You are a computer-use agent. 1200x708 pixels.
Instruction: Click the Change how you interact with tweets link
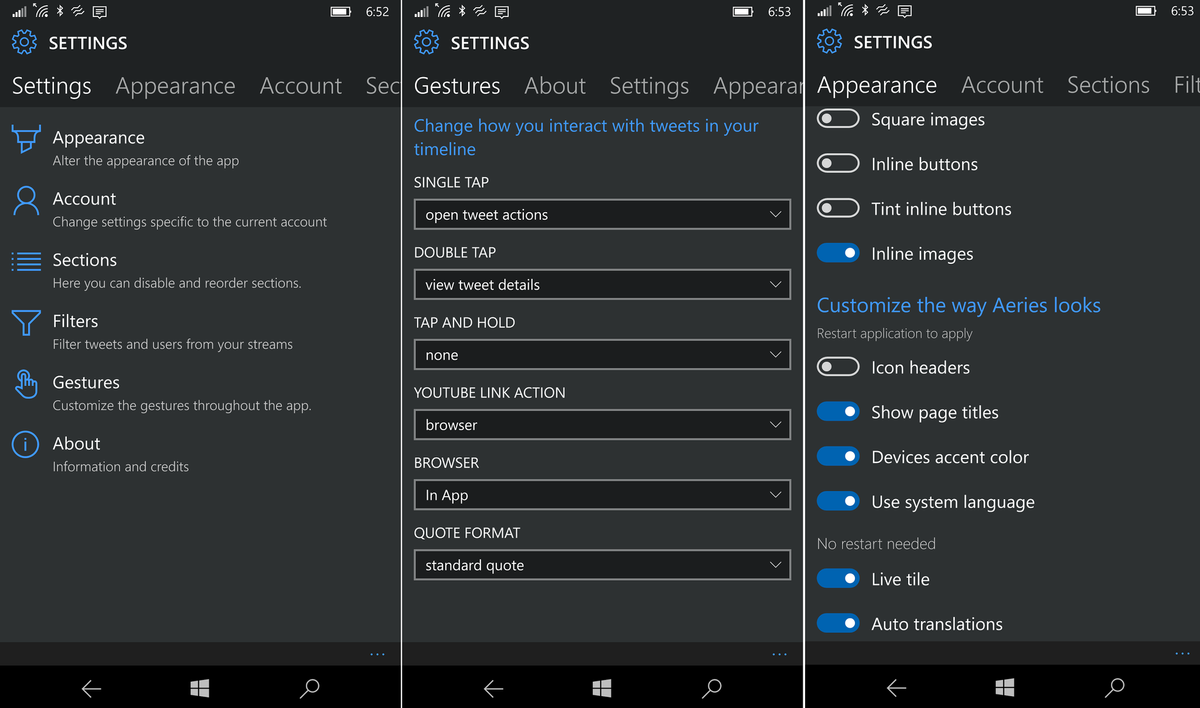(x=585, y=137)
